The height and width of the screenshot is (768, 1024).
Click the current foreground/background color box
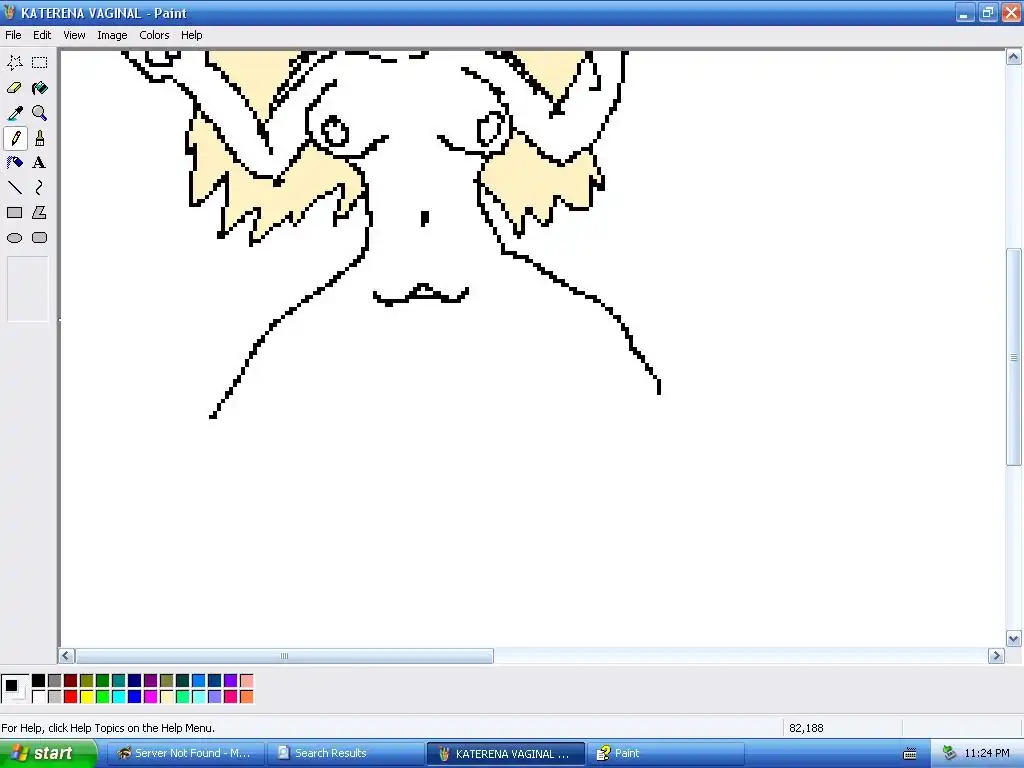click(15, 688)
